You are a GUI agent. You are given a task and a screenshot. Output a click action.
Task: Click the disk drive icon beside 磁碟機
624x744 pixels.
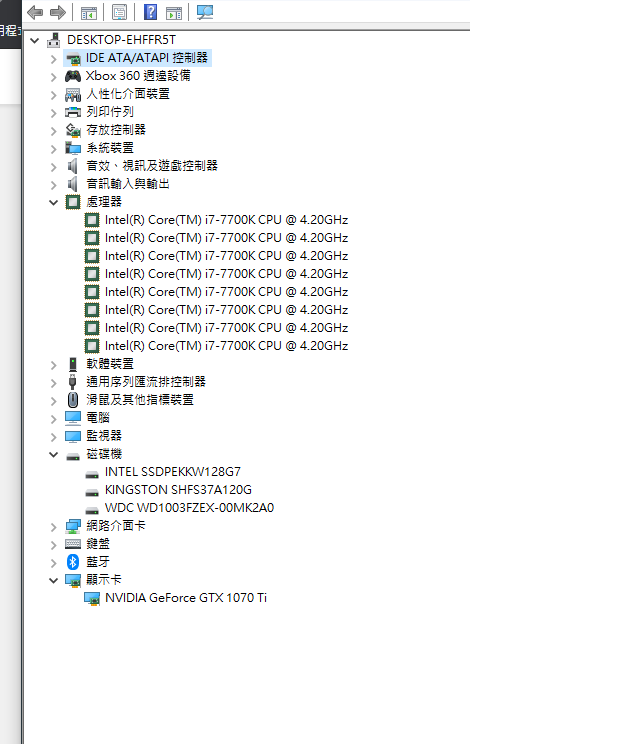[73, 456]
